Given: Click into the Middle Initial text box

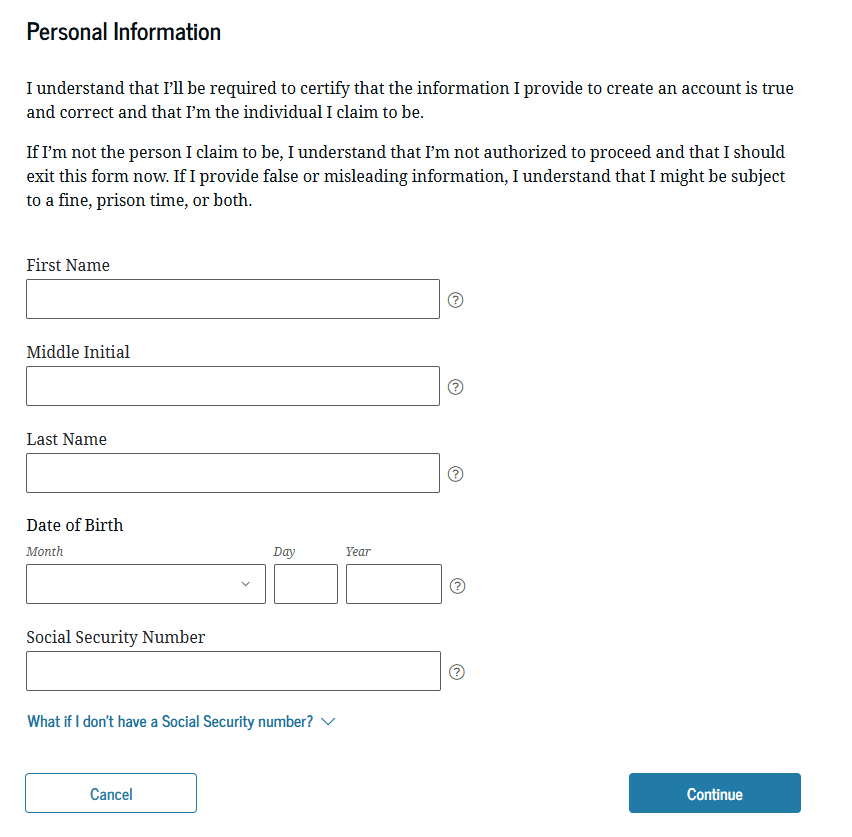Looking at the screenshot, I should [233, 386].
